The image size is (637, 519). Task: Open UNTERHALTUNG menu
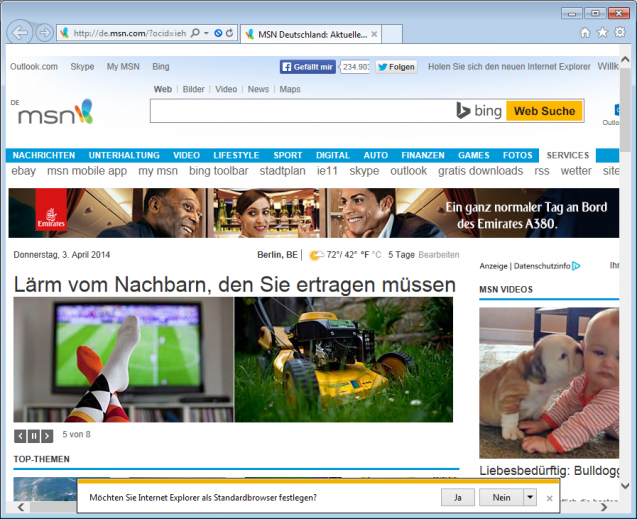[124, 155]
